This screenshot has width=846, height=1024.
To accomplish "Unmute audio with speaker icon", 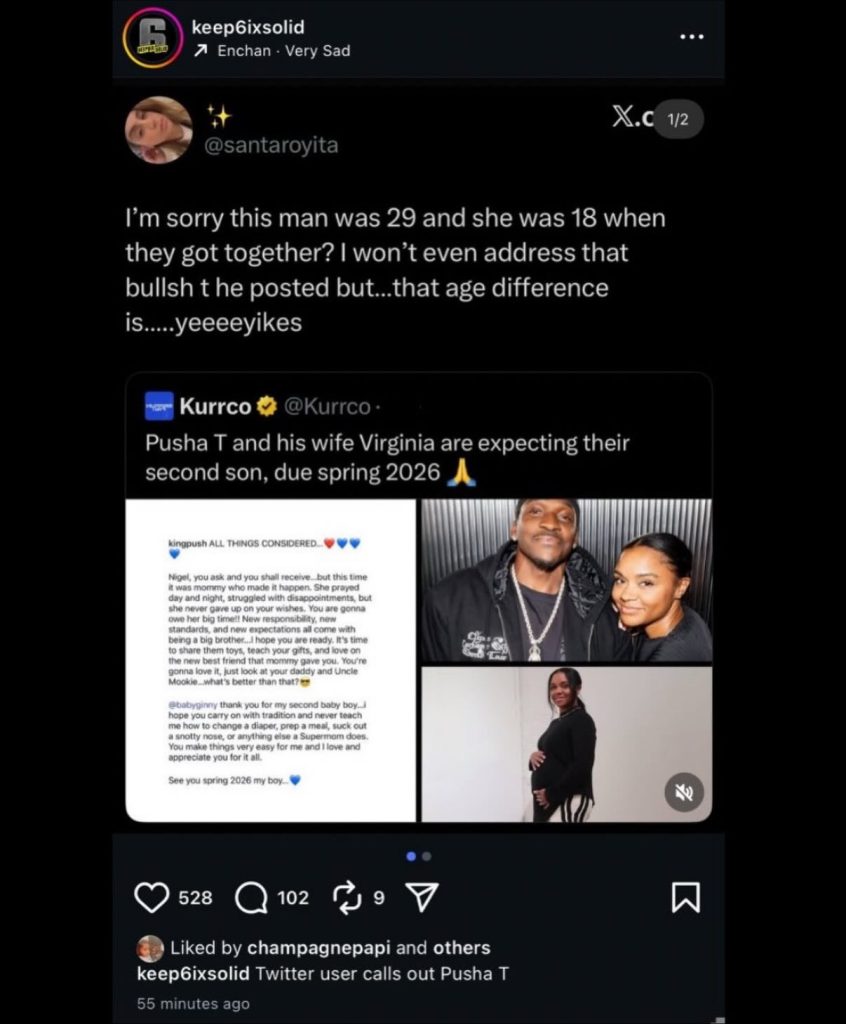I will coord(684,792).
